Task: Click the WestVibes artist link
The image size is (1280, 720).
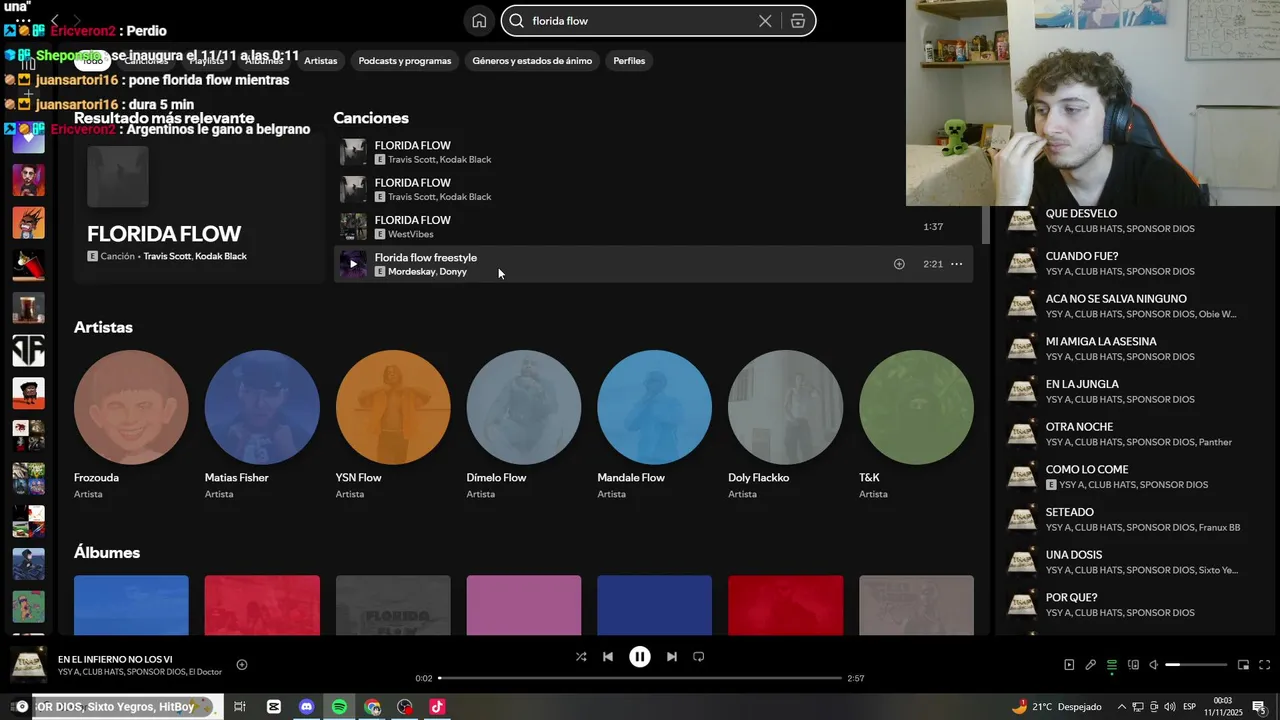Action: pos(411,234)
